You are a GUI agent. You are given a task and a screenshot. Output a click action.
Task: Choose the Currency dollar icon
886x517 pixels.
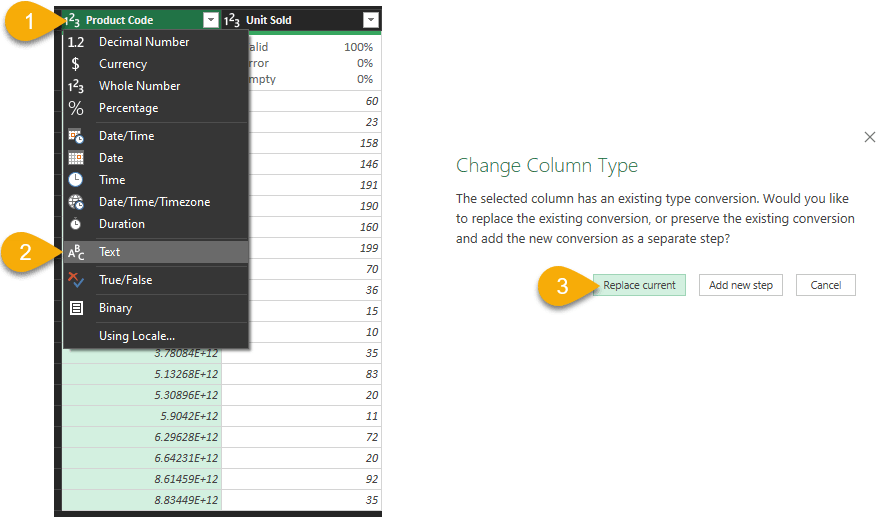[x=76, y=64]
